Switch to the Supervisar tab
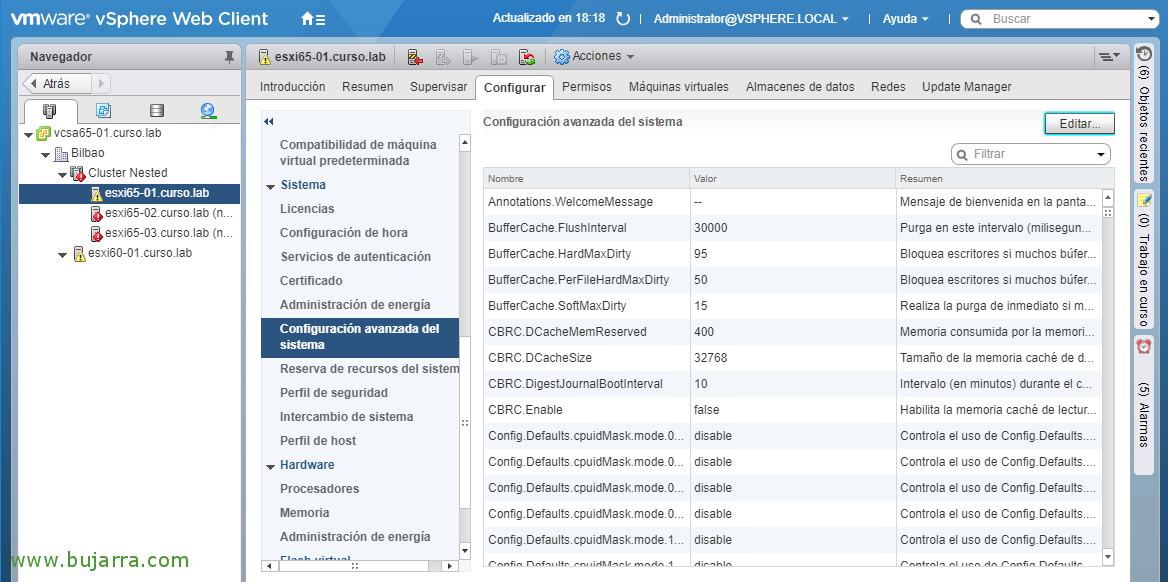Viewport: 1168px width, 582px height. coord(439,87)
